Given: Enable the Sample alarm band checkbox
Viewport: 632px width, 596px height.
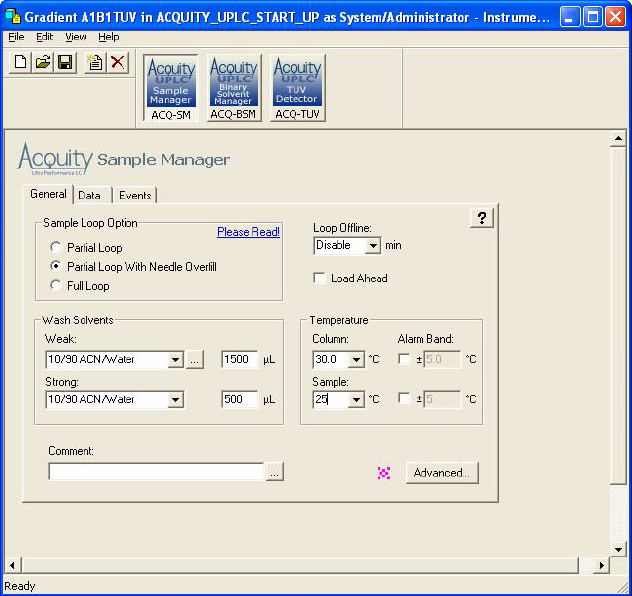Looking at the screenshot, I should (404, 399).
